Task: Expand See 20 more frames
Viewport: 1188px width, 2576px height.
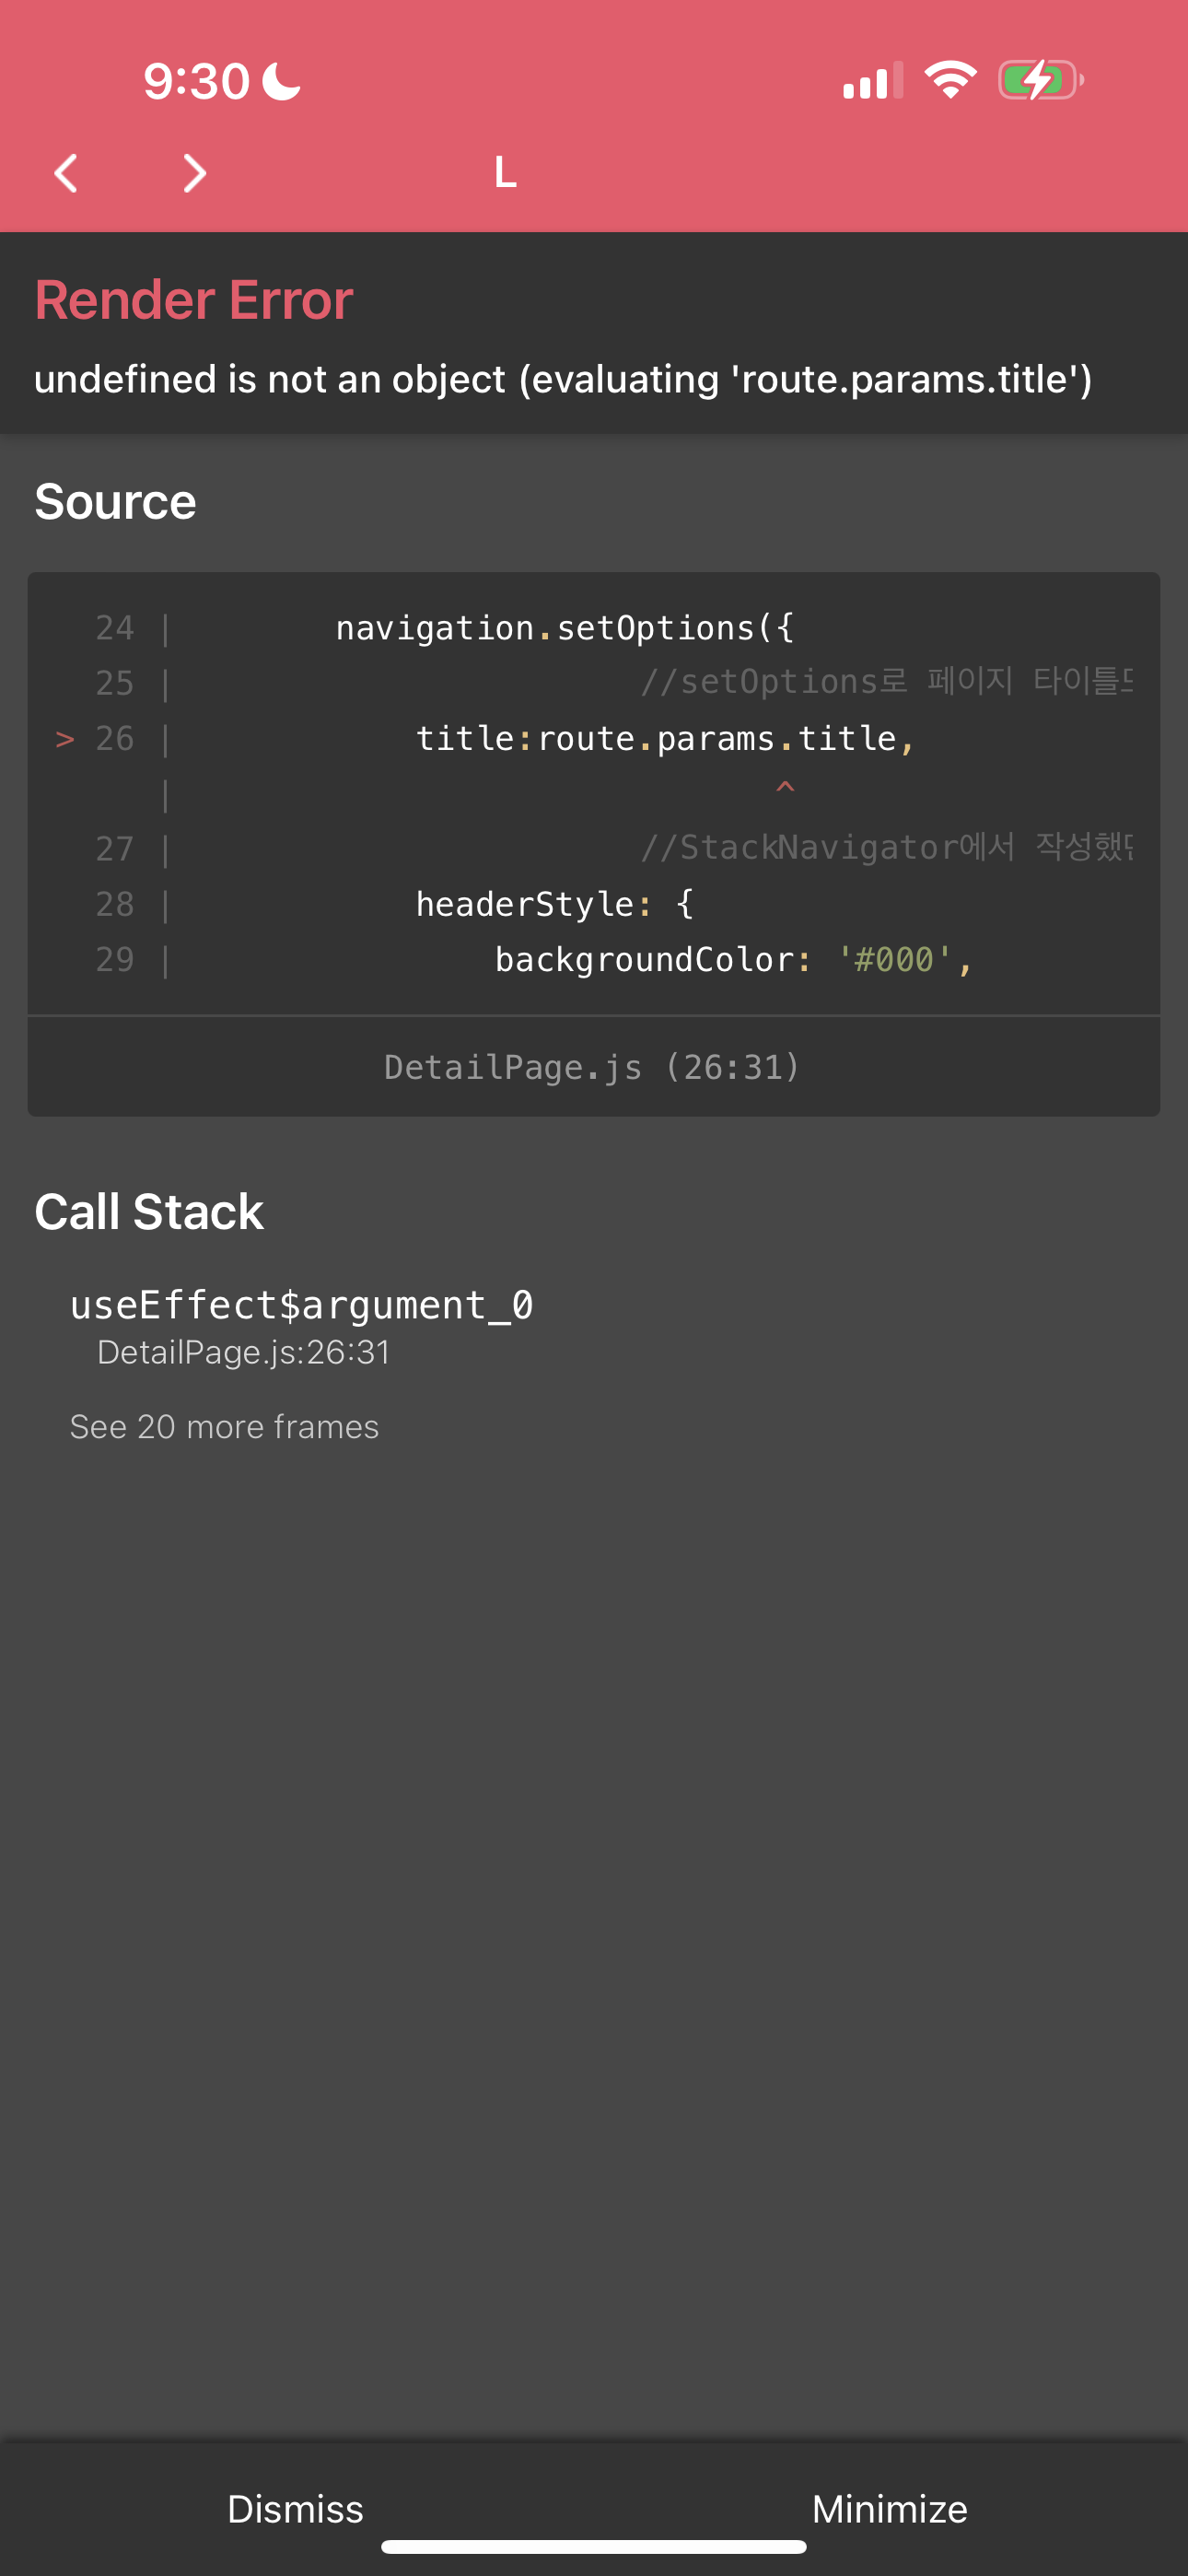Action: tap(224, 1426)
